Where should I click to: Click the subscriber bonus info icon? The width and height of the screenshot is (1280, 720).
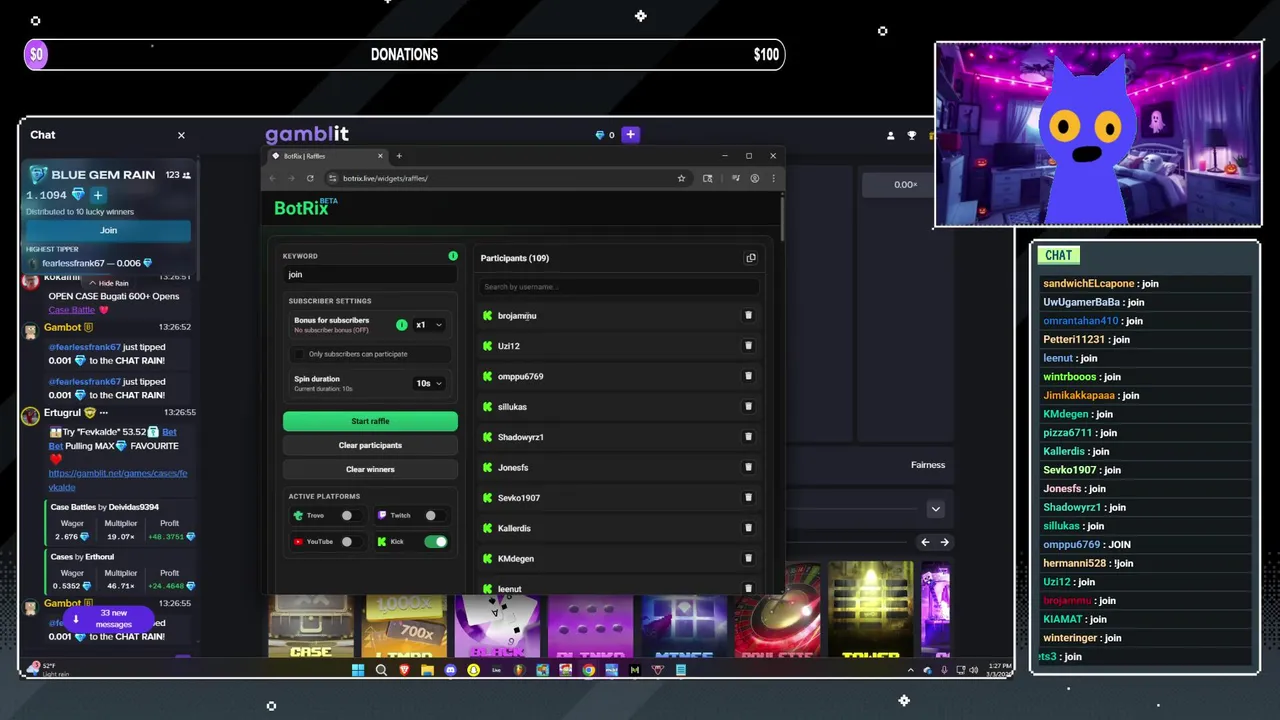[401, 325]
